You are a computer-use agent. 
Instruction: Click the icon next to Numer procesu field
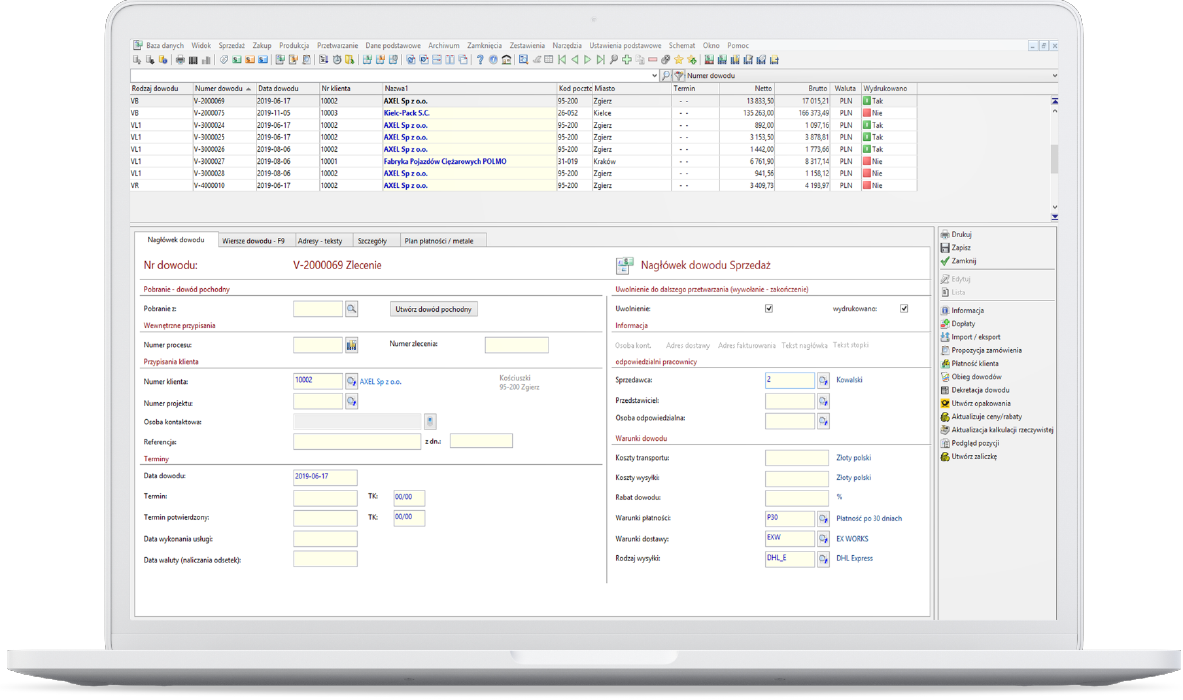point(351,345)
